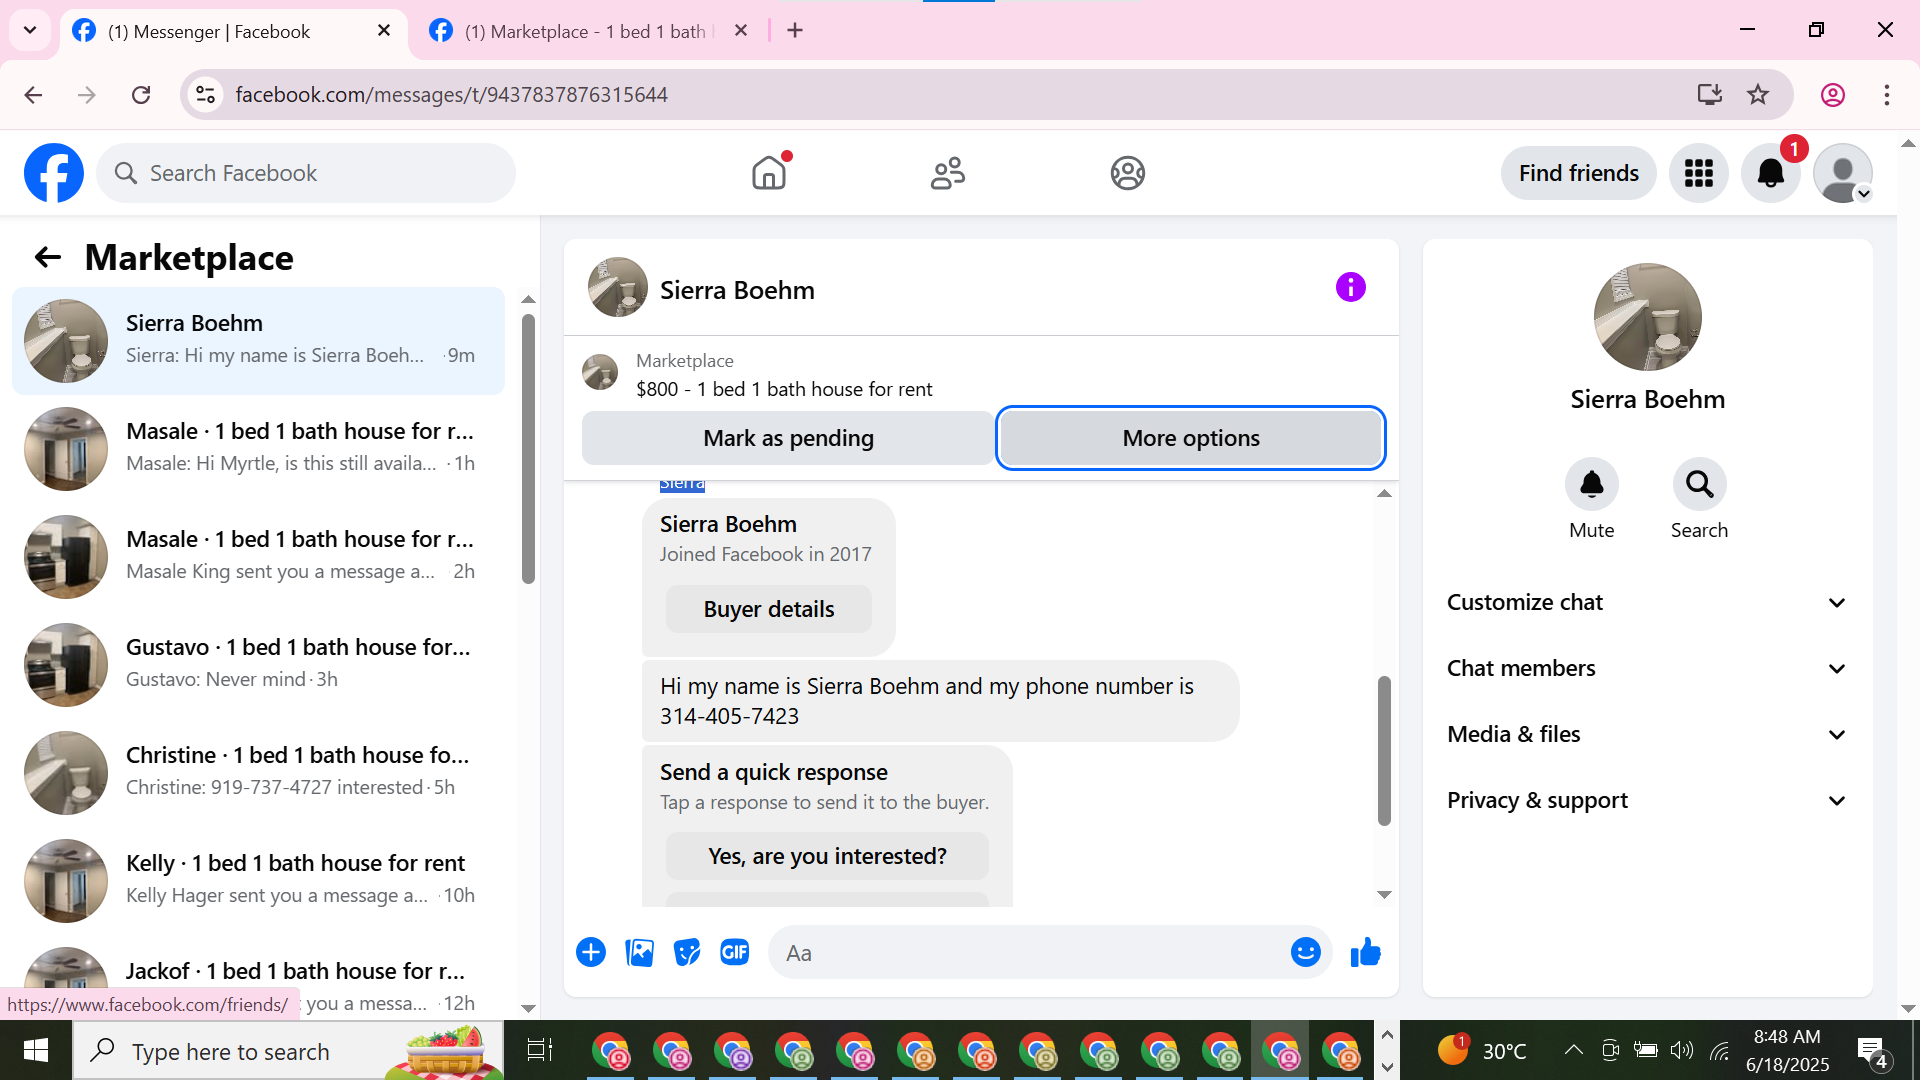This screenshot has height=1080, width=1920.
Task: Open the notifications bell icon
Action: 1771,173
